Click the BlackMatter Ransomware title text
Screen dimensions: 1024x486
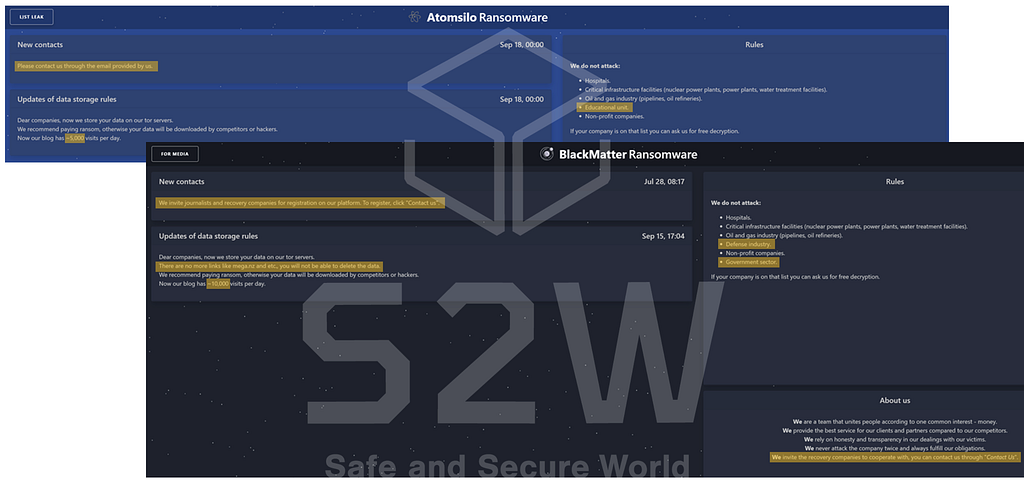pos(628,155)
